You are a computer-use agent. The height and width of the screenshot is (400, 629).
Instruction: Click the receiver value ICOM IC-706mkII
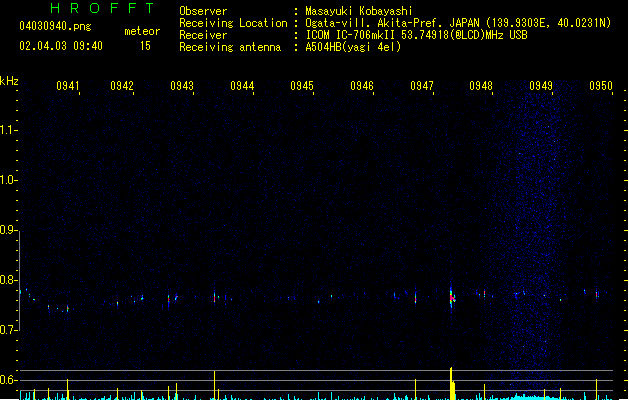[x=351, y=35]
